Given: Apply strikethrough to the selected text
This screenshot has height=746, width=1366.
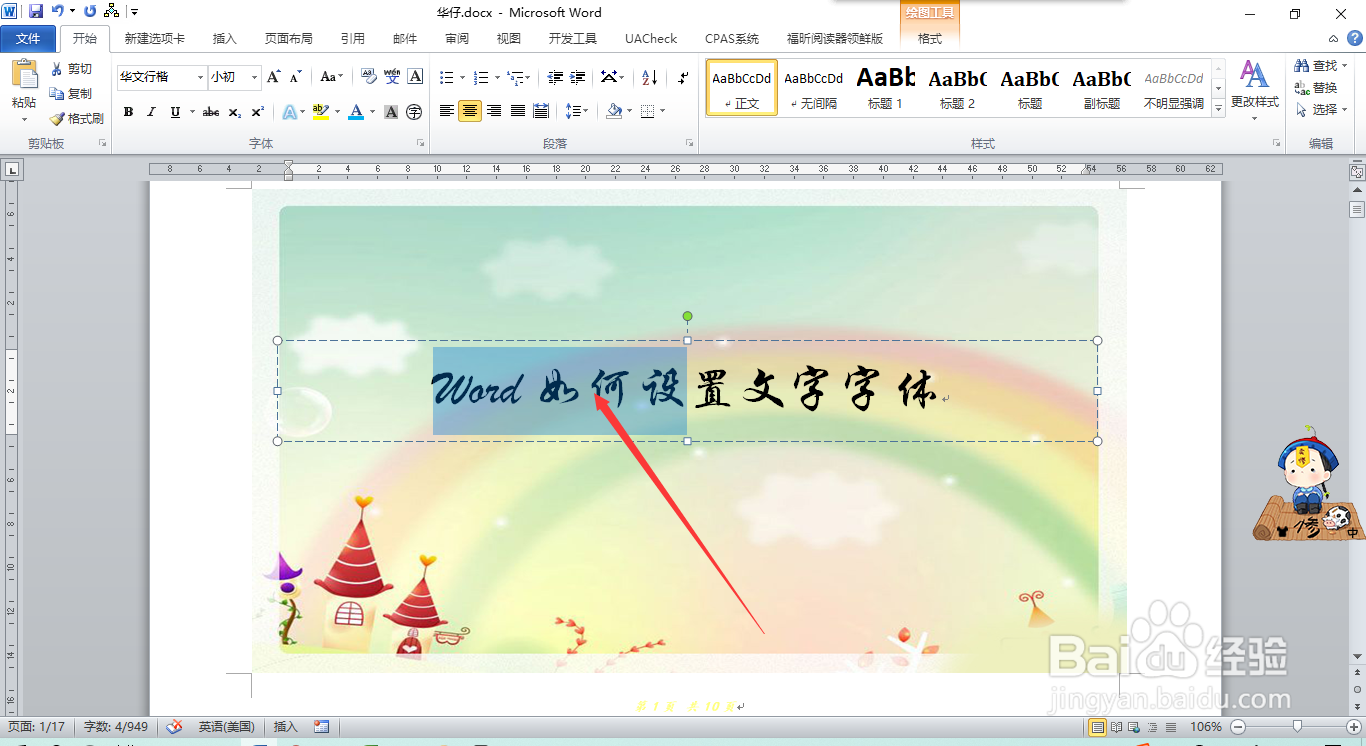Looking at the screenshot, I should coord(209,112).
